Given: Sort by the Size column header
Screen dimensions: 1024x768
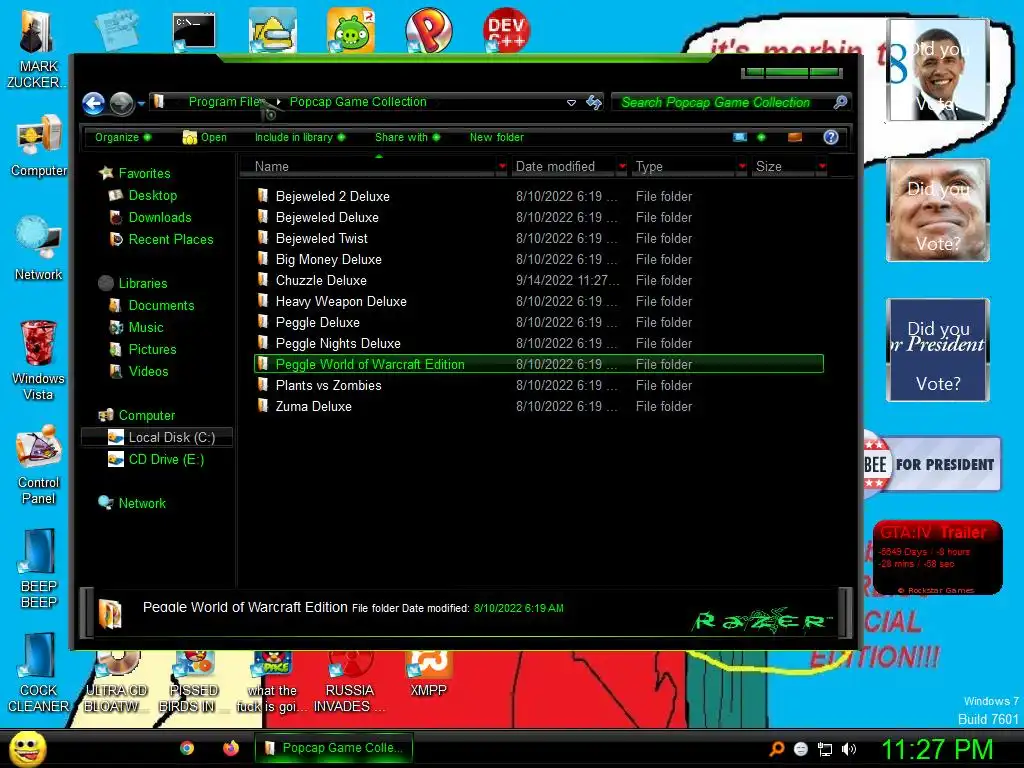Looking at the screenshot, I should pos(784,167).
